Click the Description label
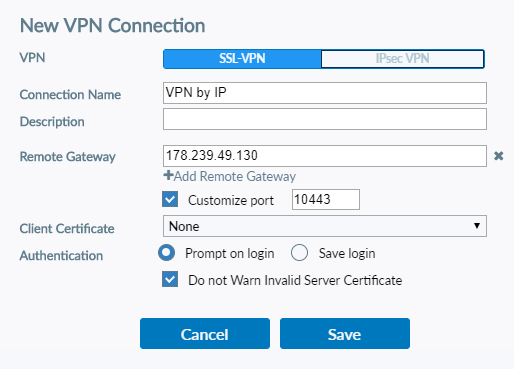Viewport: 514px width, 369px height. click(x=52, y=122)
